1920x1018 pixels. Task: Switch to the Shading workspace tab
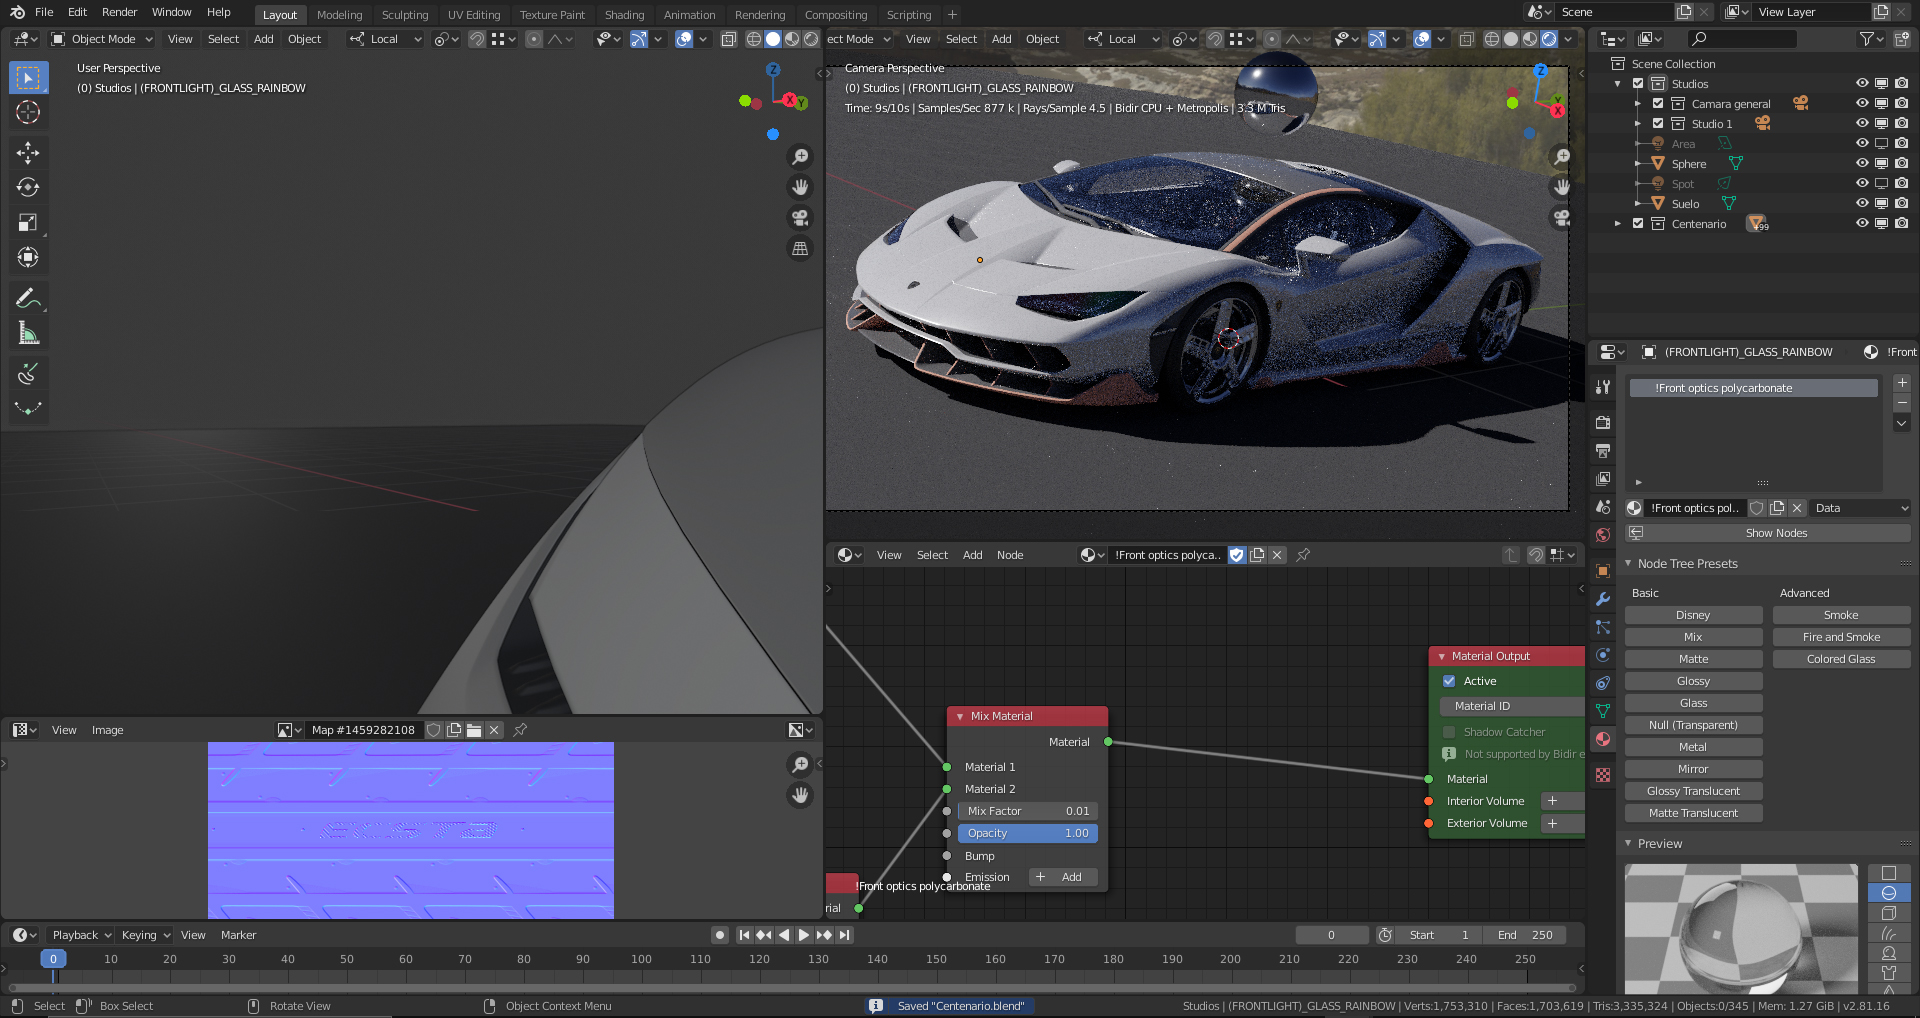coord(624,15)
